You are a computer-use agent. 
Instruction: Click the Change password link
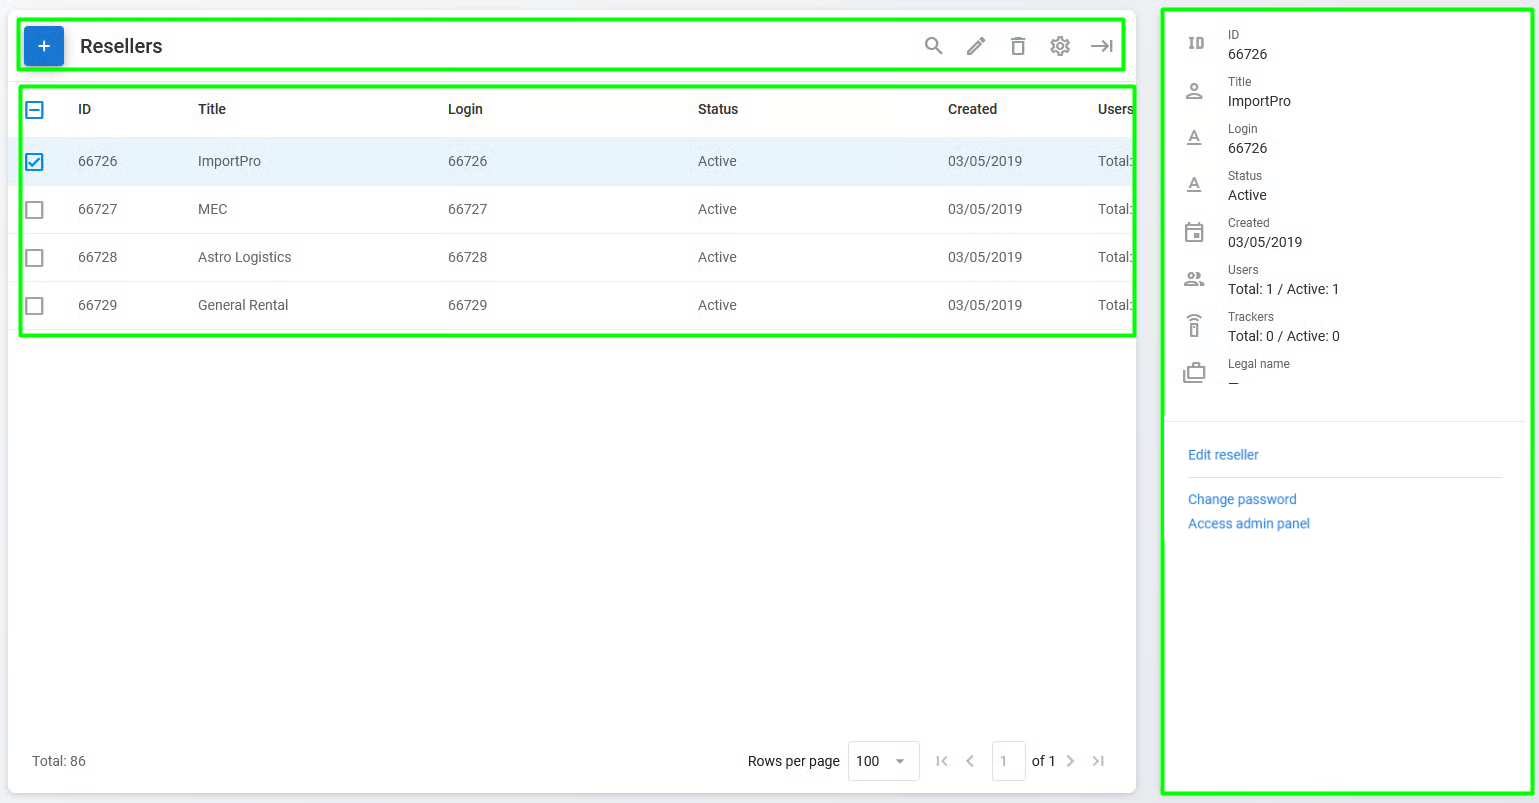point(1242,499)
